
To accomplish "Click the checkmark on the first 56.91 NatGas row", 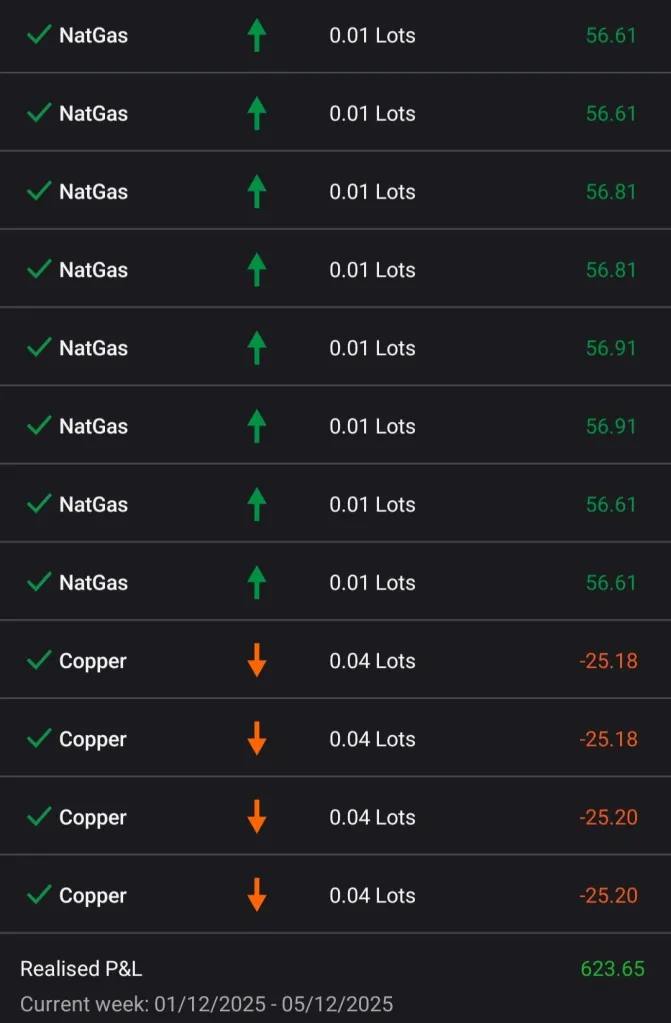I will point(39,348).
